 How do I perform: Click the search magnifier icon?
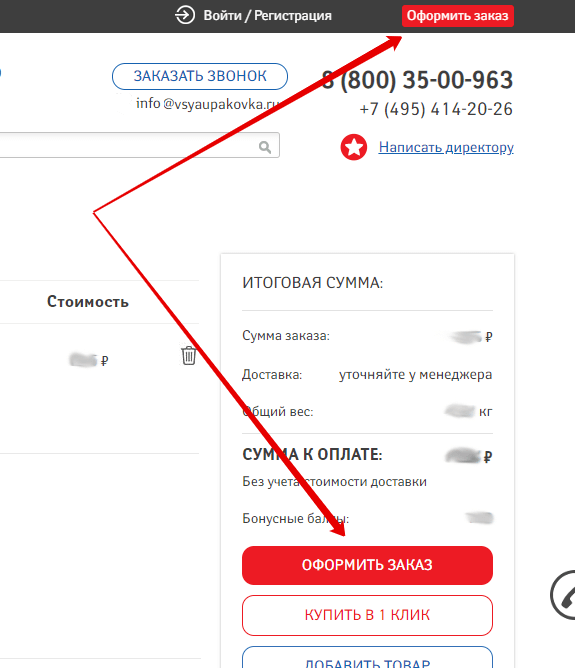pos(265,147)
